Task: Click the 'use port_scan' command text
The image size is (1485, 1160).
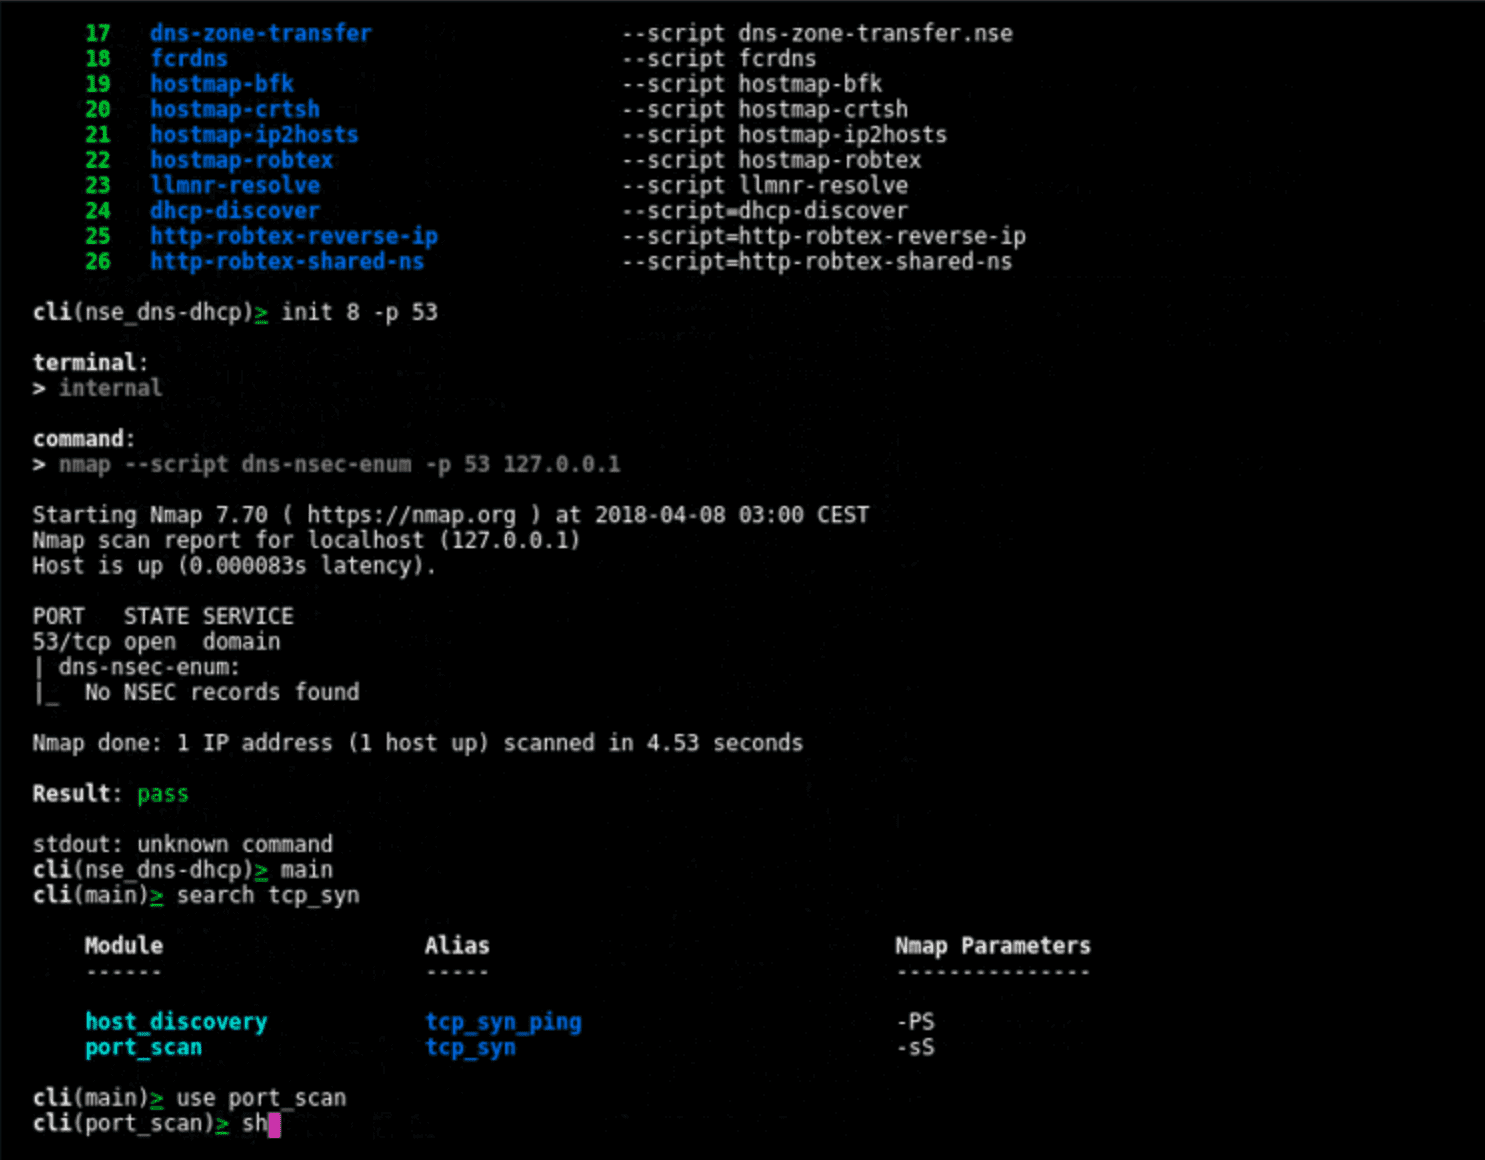Action: coord(261,1098)
